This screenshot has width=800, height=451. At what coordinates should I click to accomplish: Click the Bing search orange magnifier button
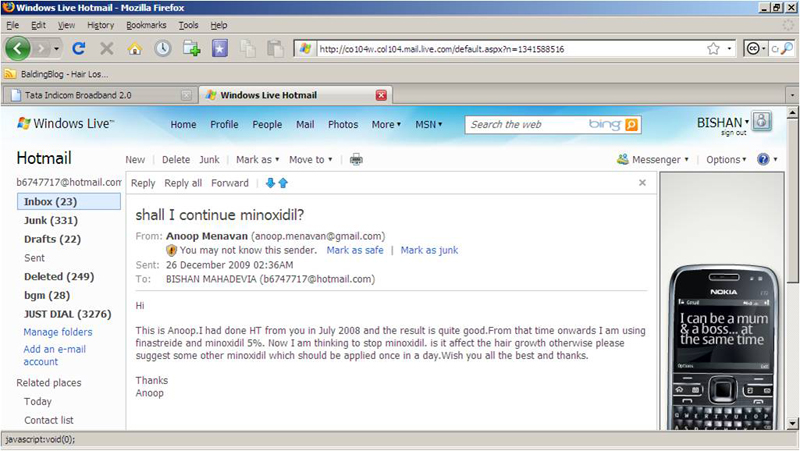pyautogui.click(x=631, y=125)
